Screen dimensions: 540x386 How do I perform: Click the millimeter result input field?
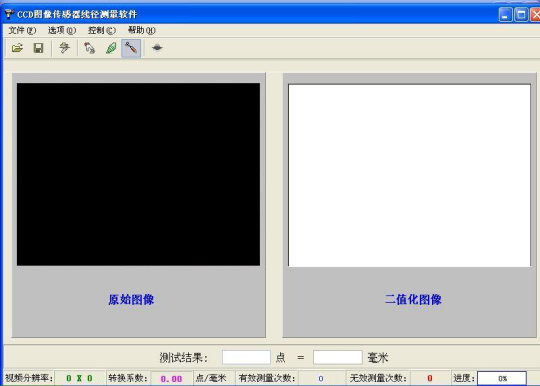pyautogui.click(x=338, y=357)
